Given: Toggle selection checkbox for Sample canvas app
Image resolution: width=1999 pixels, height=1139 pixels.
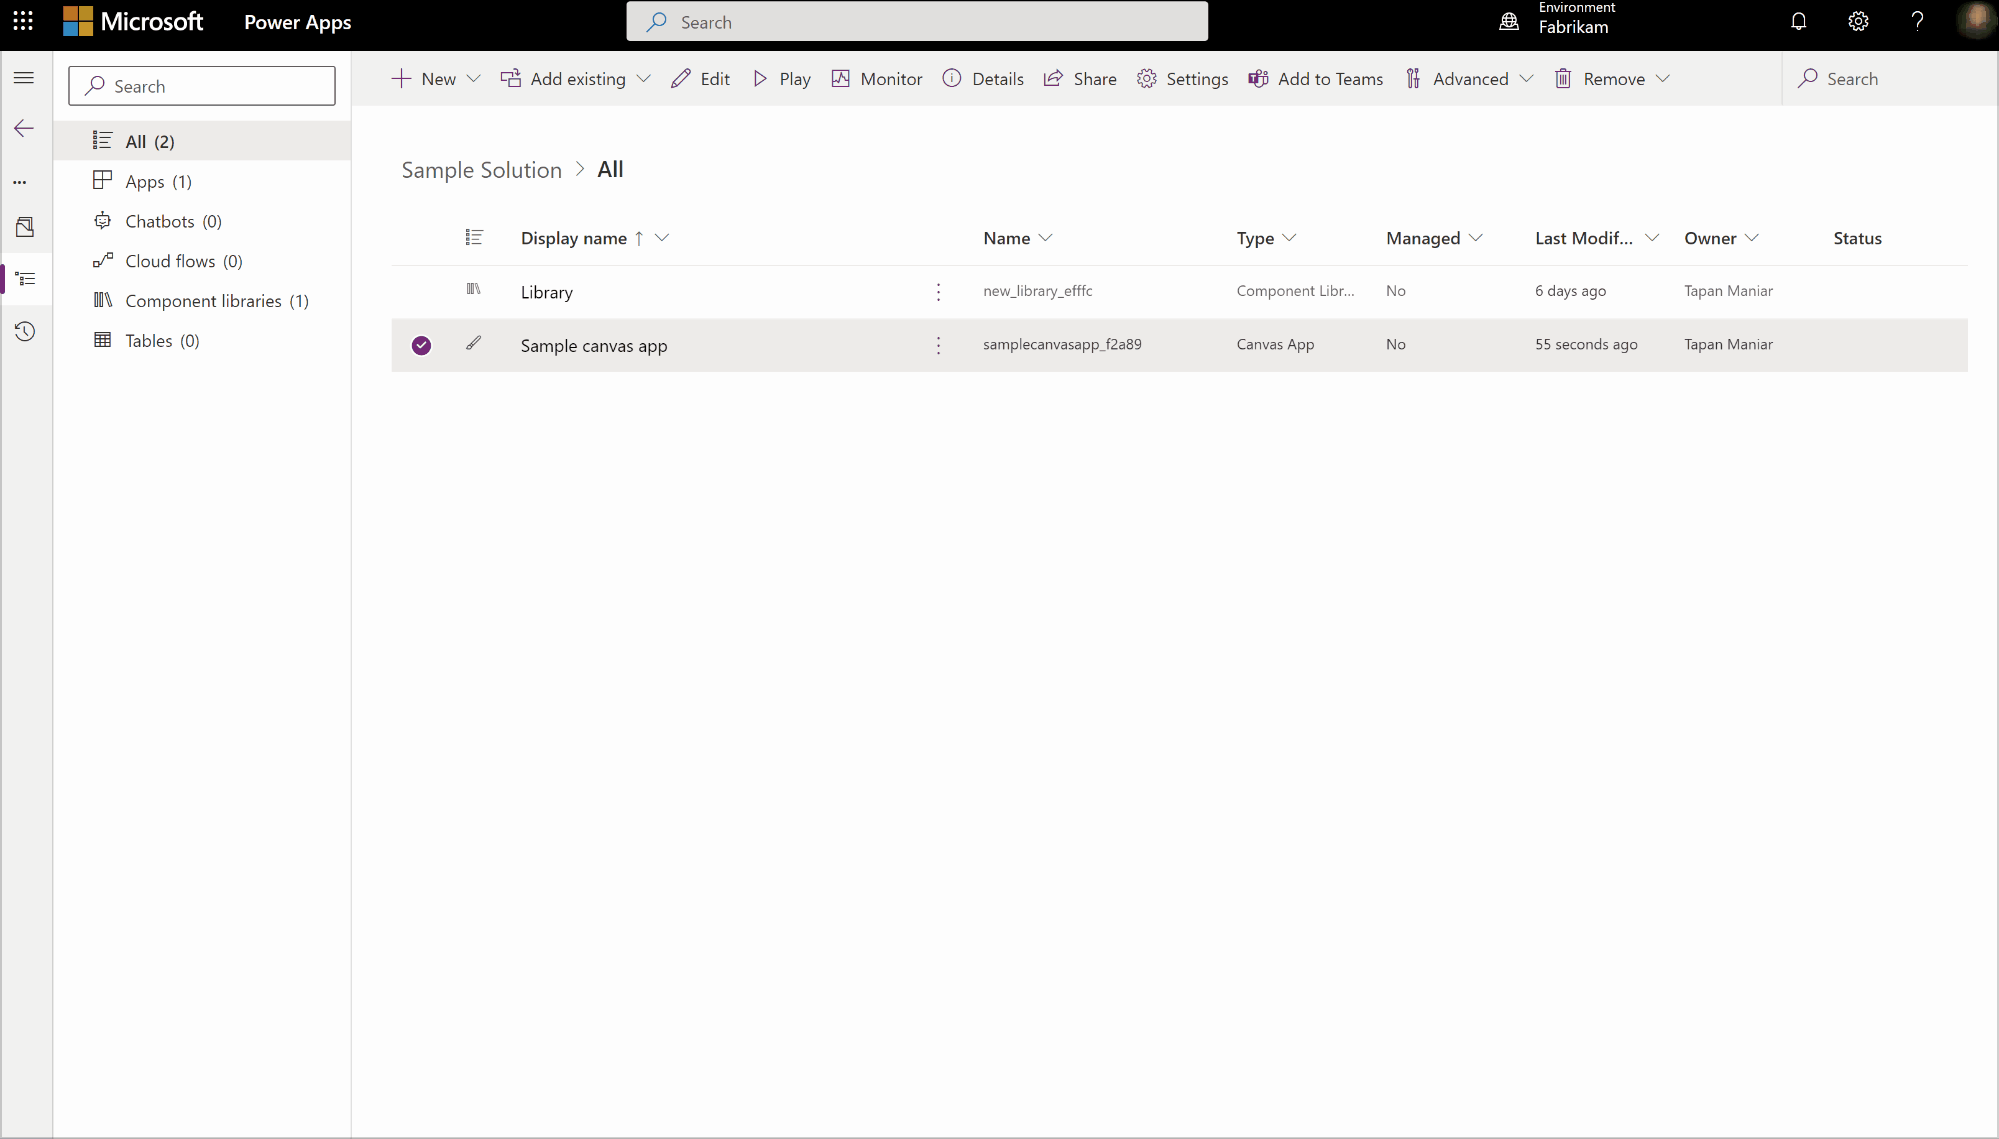Looking at the screenshot, I should point(421,344).
